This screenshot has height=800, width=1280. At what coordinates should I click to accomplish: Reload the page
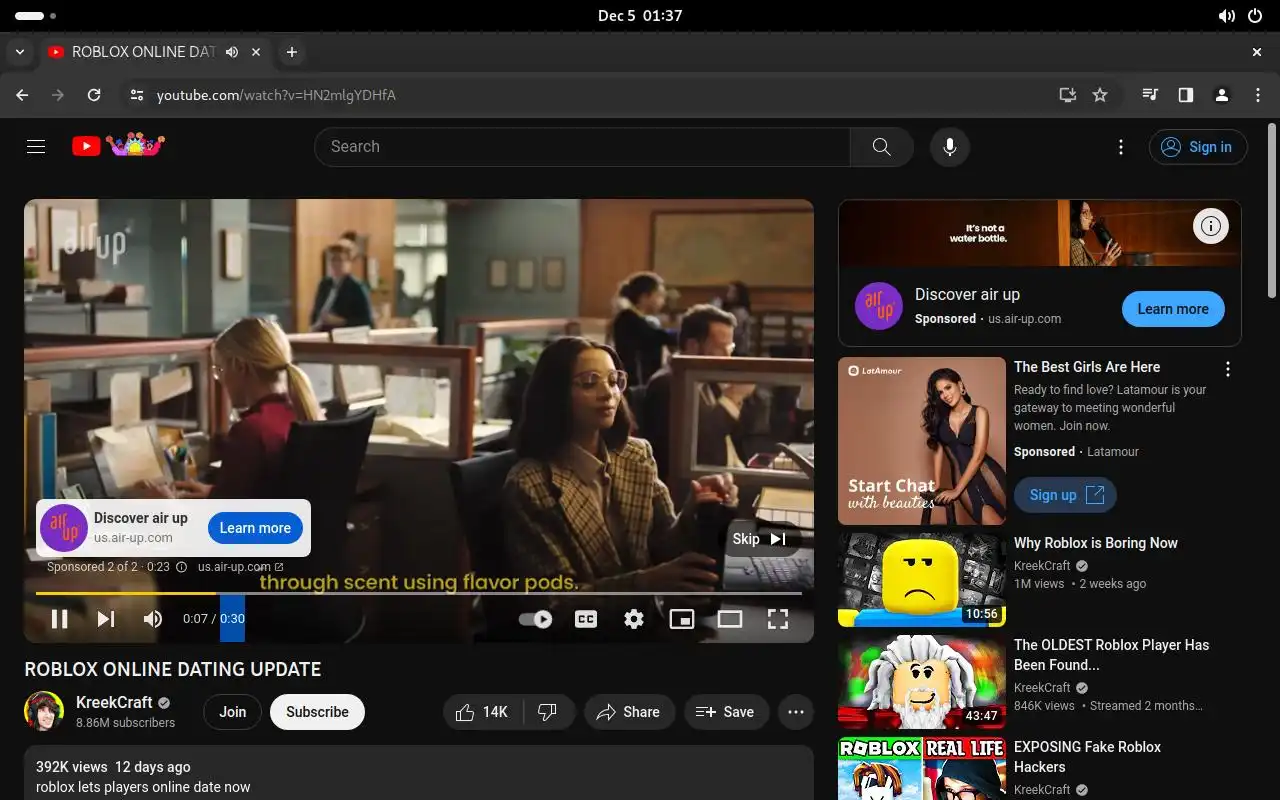pyautogui.click(x=94, y=95)
